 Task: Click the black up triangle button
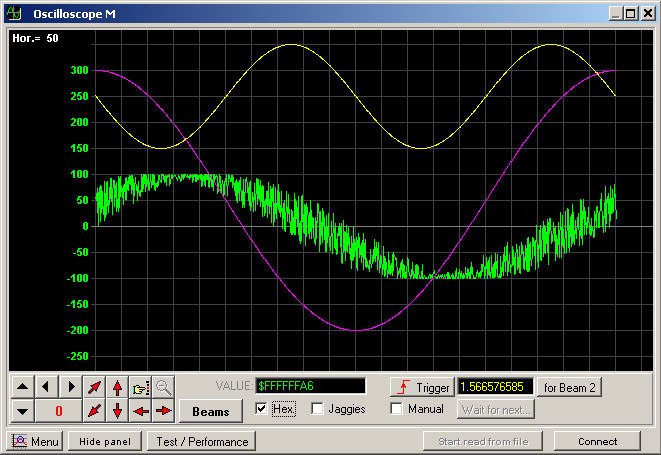coord(22,386)
